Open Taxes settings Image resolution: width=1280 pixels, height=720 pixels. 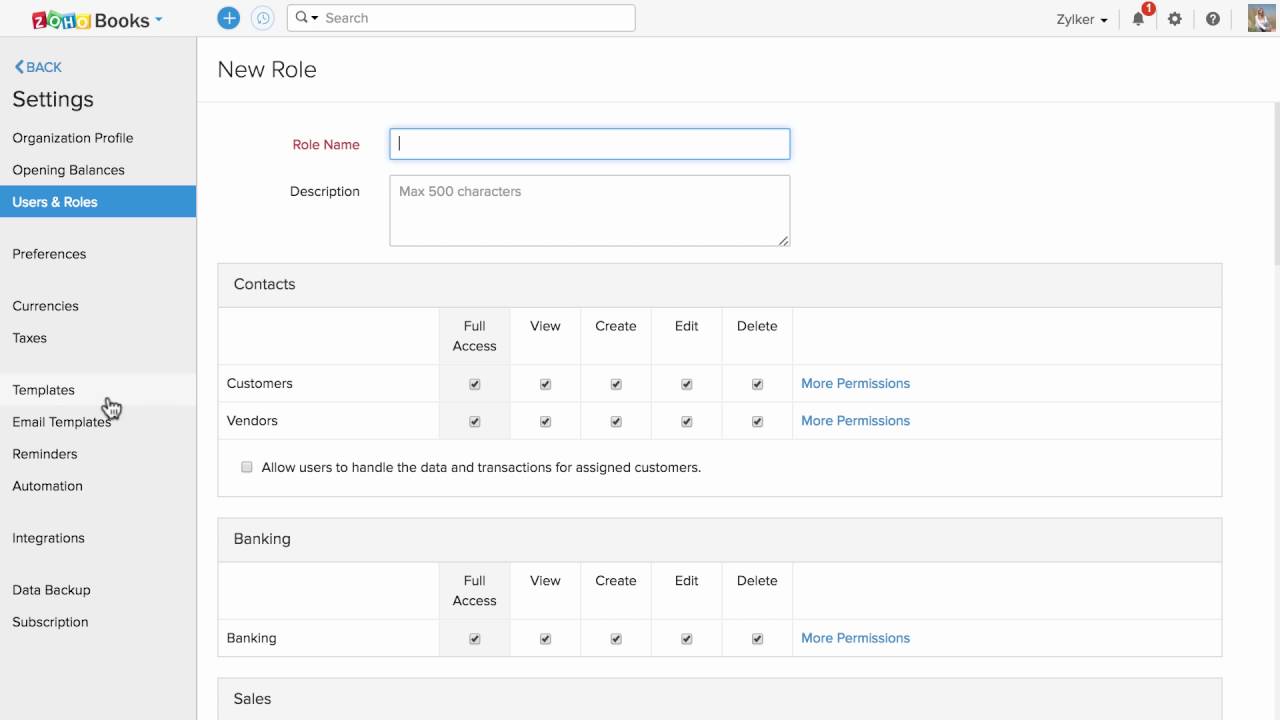pos(30,338)
